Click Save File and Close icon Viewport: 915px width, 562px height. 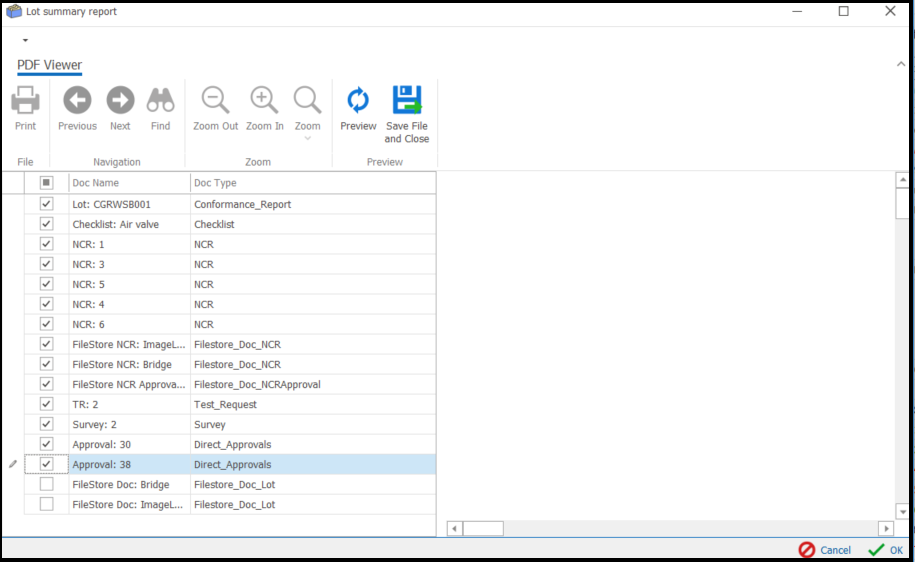pyautogui.click(x=406, y=101)
